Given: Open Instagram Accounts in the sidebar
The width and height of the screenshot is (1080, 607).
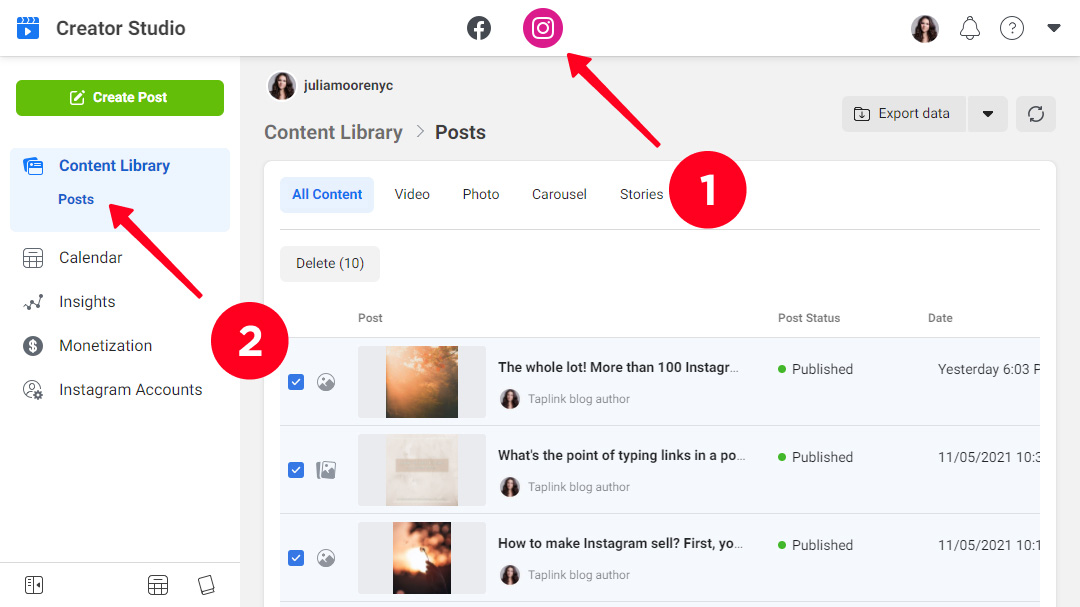Looking at the screenshot, I should pos(130,390).
